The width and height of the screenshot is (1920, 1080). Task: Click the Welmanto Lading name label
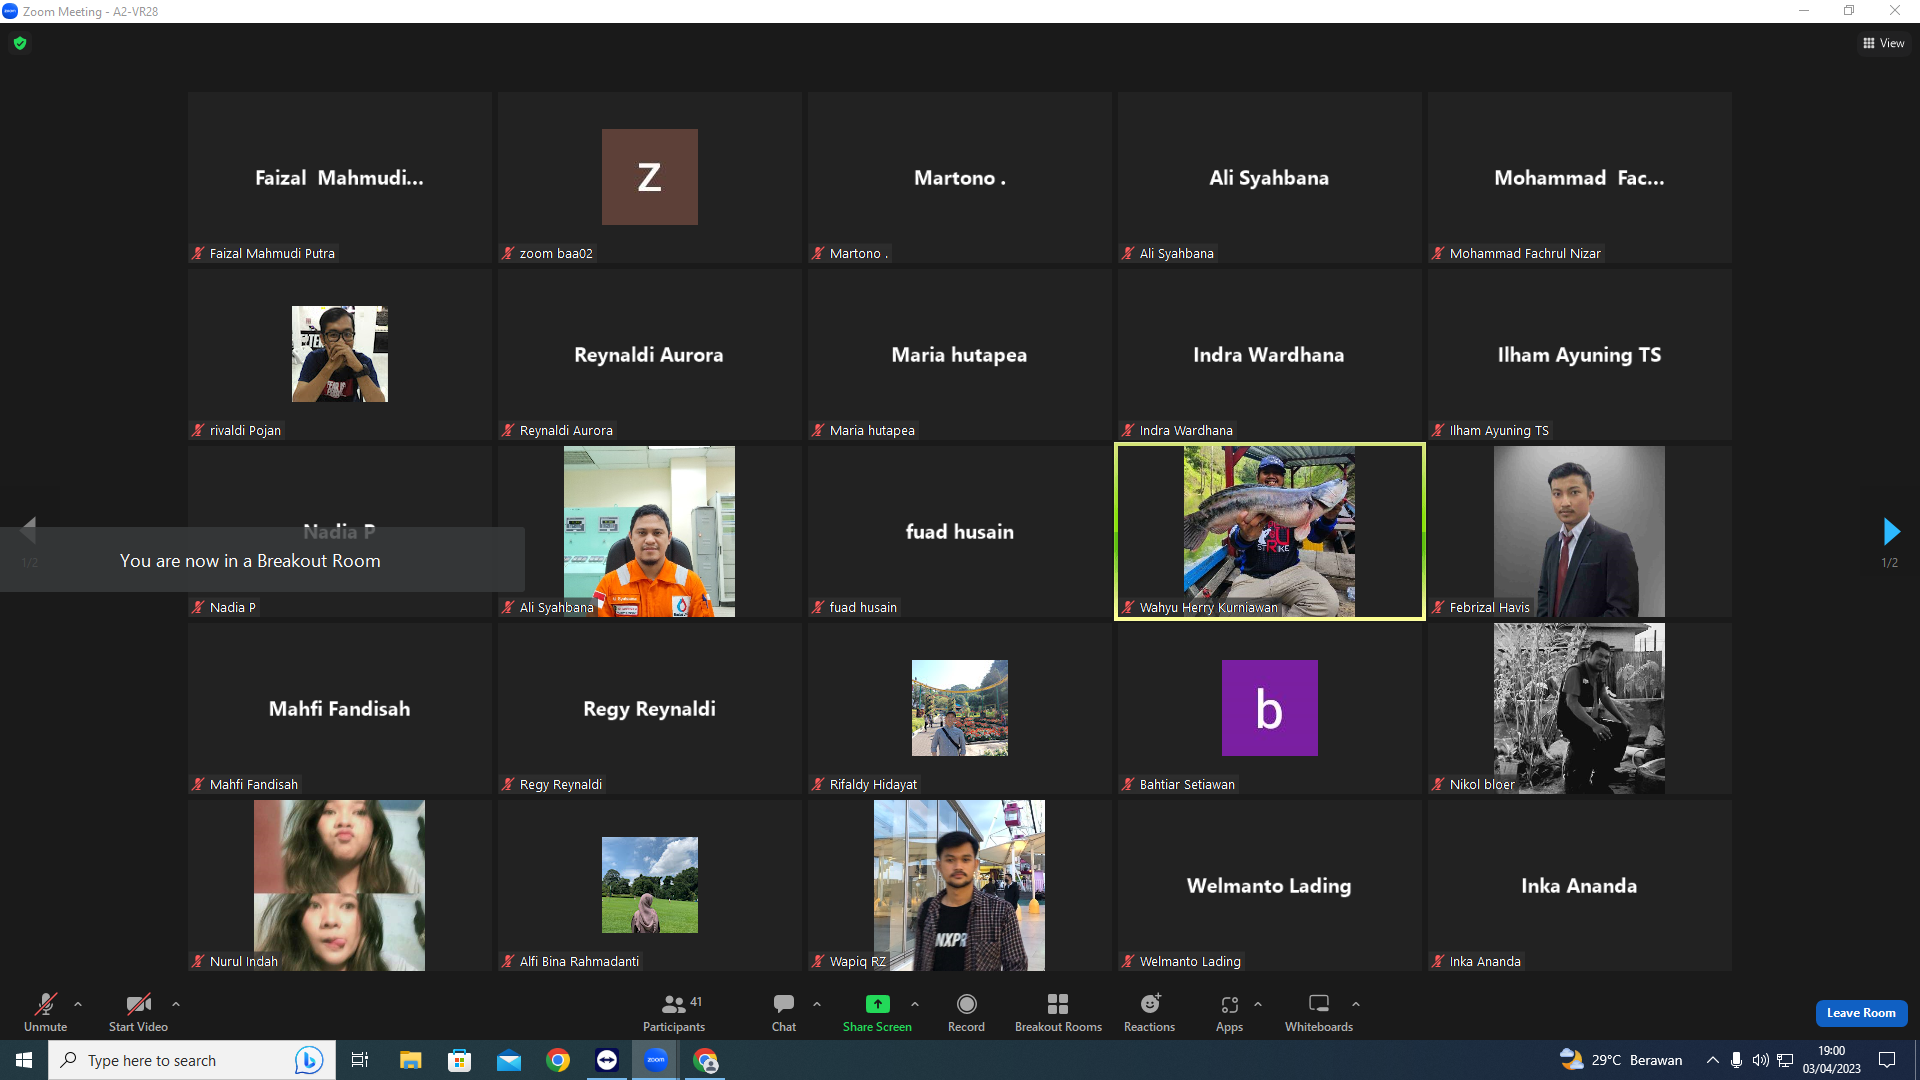pos(1190,962)
